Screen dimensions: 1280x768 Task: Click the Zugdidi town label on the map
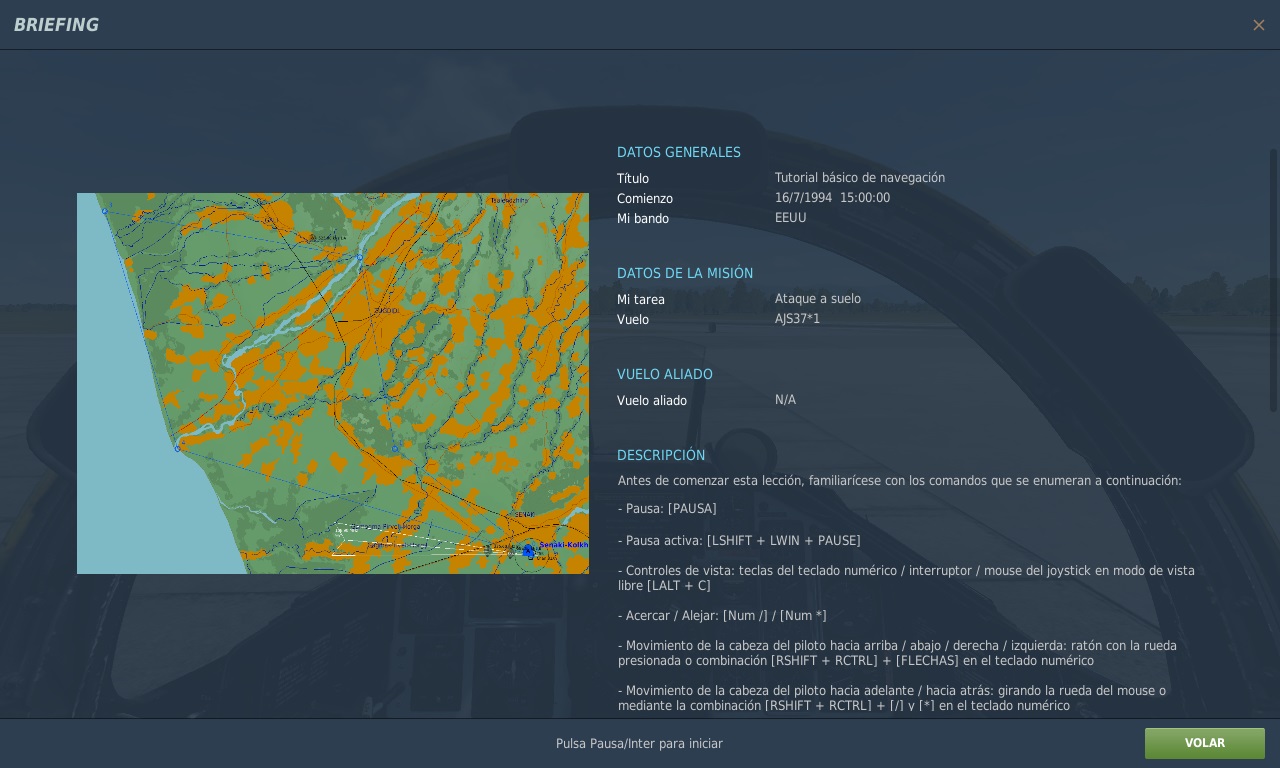point(386,311)
